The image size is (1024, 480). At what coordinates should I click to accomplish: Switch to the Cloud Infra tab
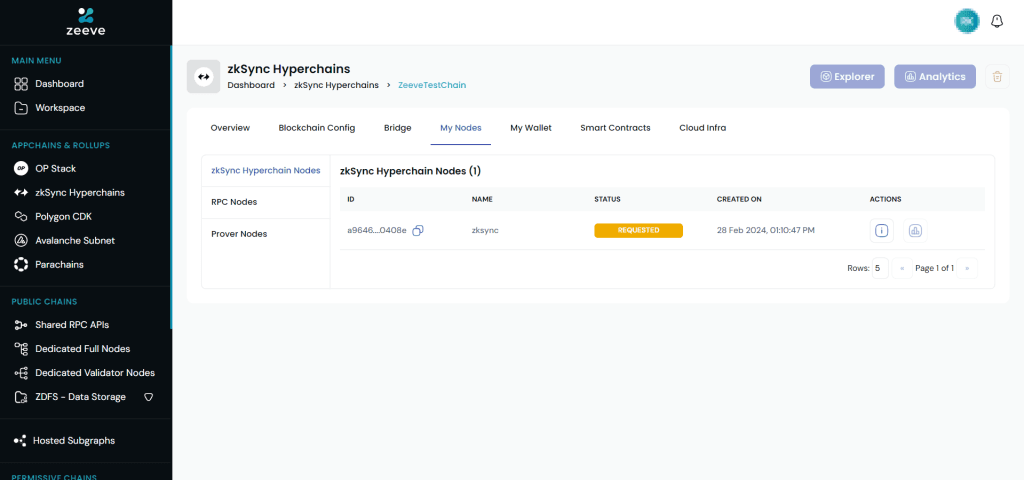(x=703, y=128)
